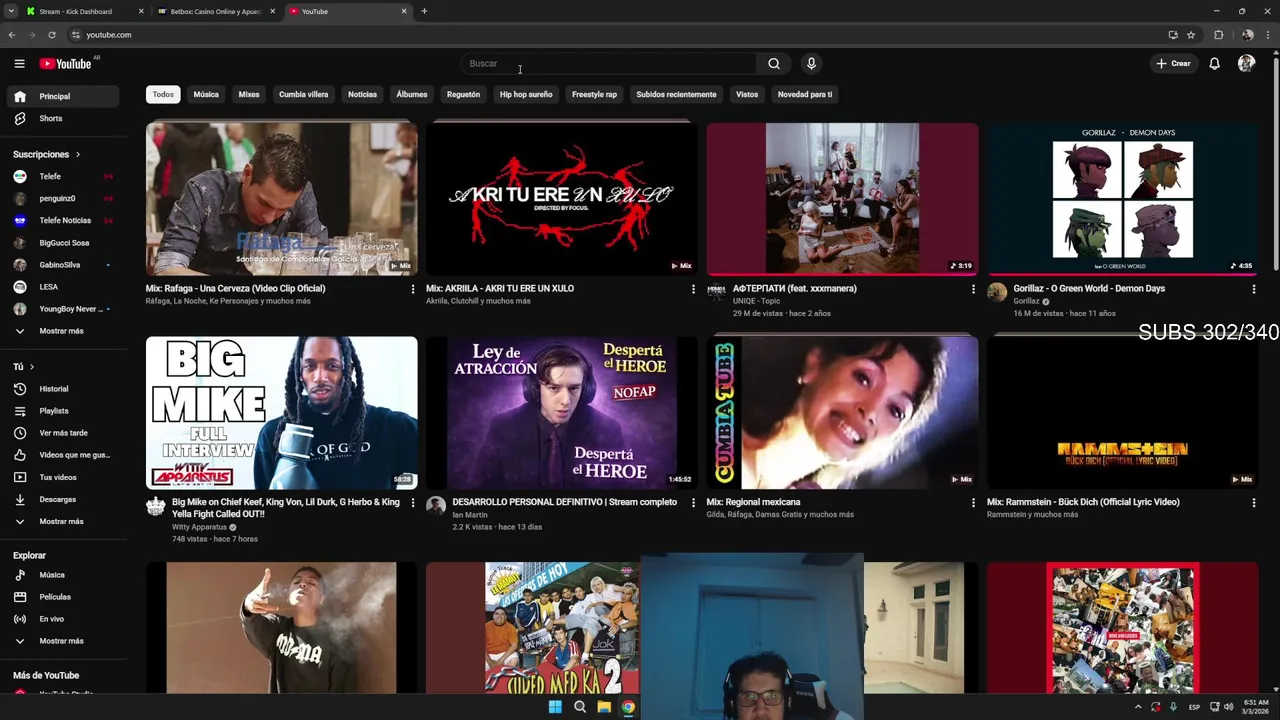Open the account avatar menu
Image resolution: width=1280 pixels, height=720 pixels.
tap(1246, 63)
